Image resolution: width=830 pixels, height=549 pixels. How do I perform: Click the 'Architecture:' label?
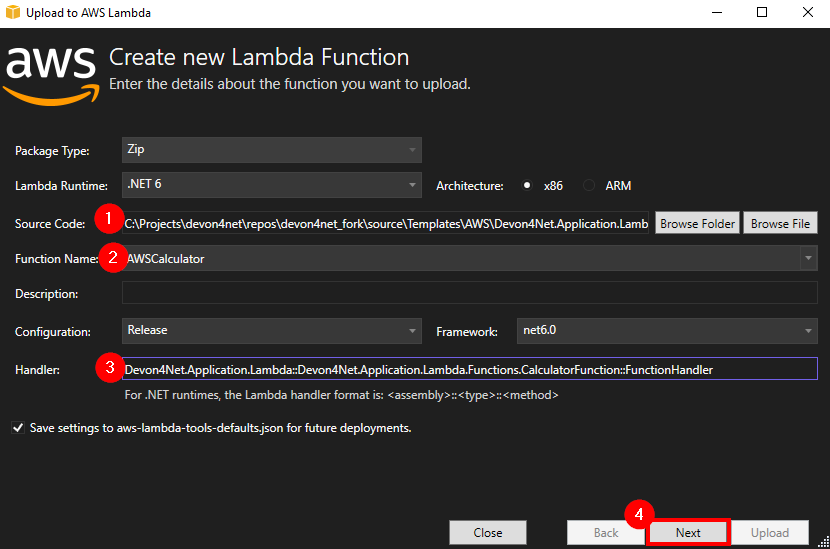[470, 186]
